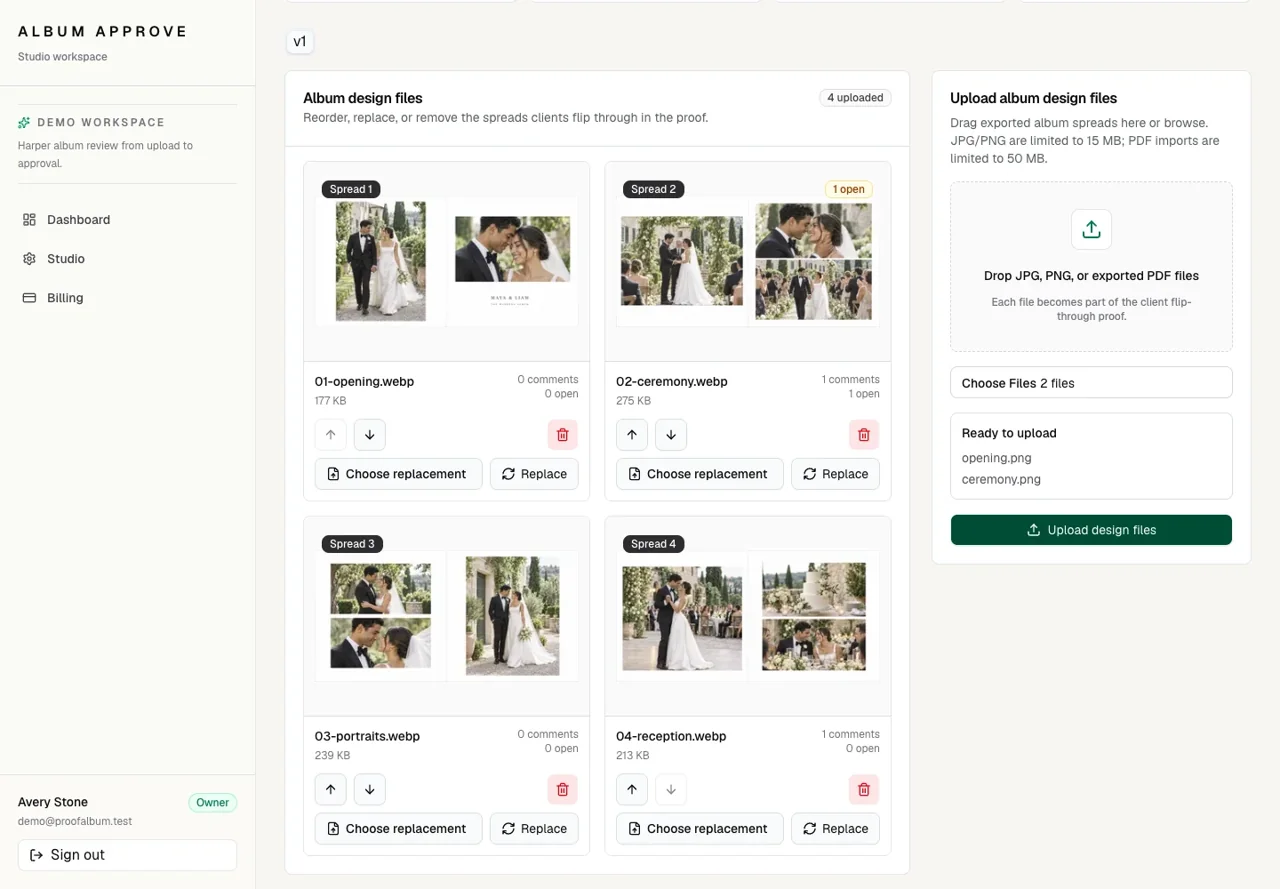Replace the 04-reception.webp file

pyautogui.click(x=835, y=829)
